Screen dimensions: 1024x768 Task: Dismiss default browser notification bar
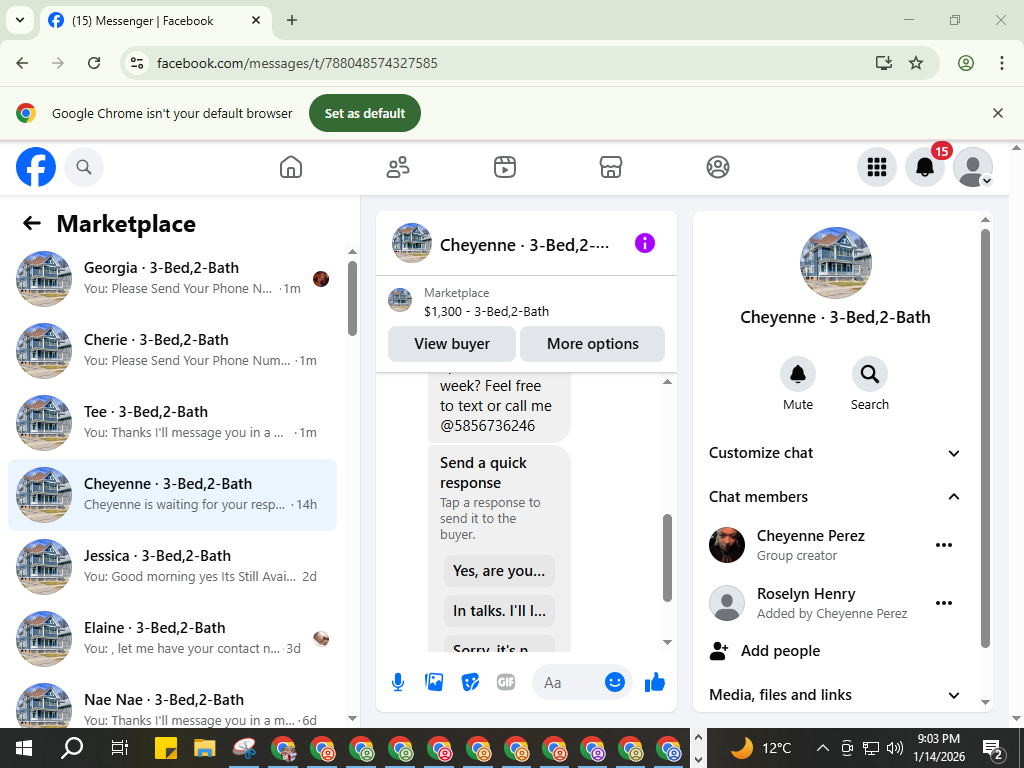tap(998, 113)
